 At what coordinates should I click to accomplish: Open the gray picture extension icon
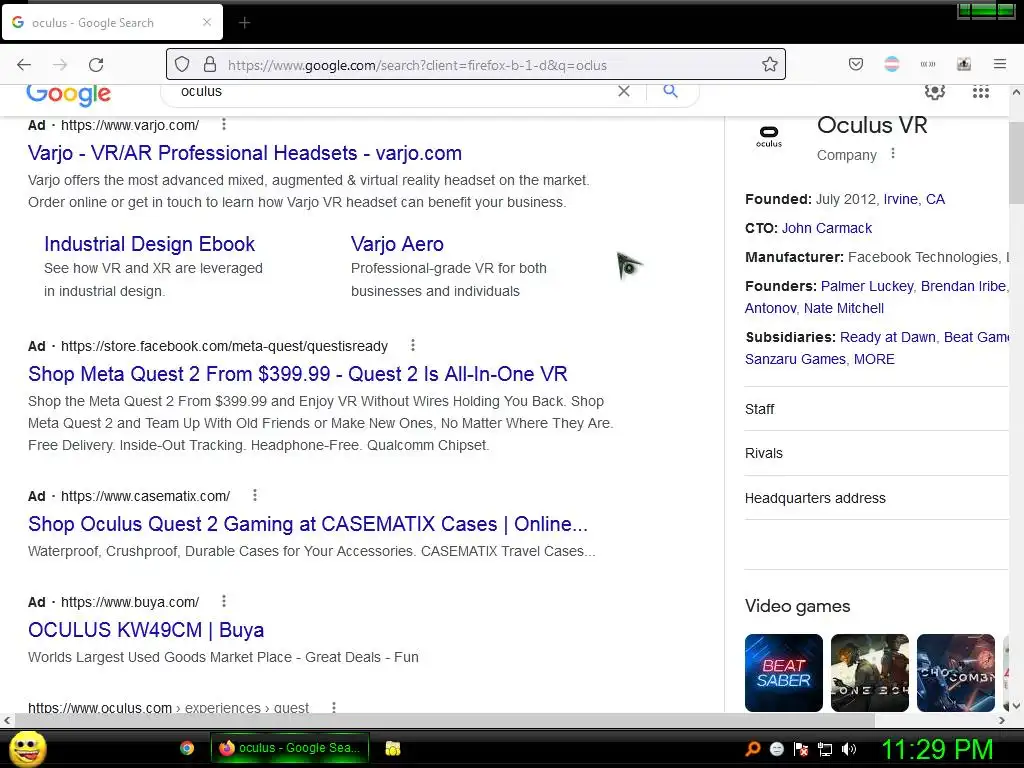click(964, 64)
